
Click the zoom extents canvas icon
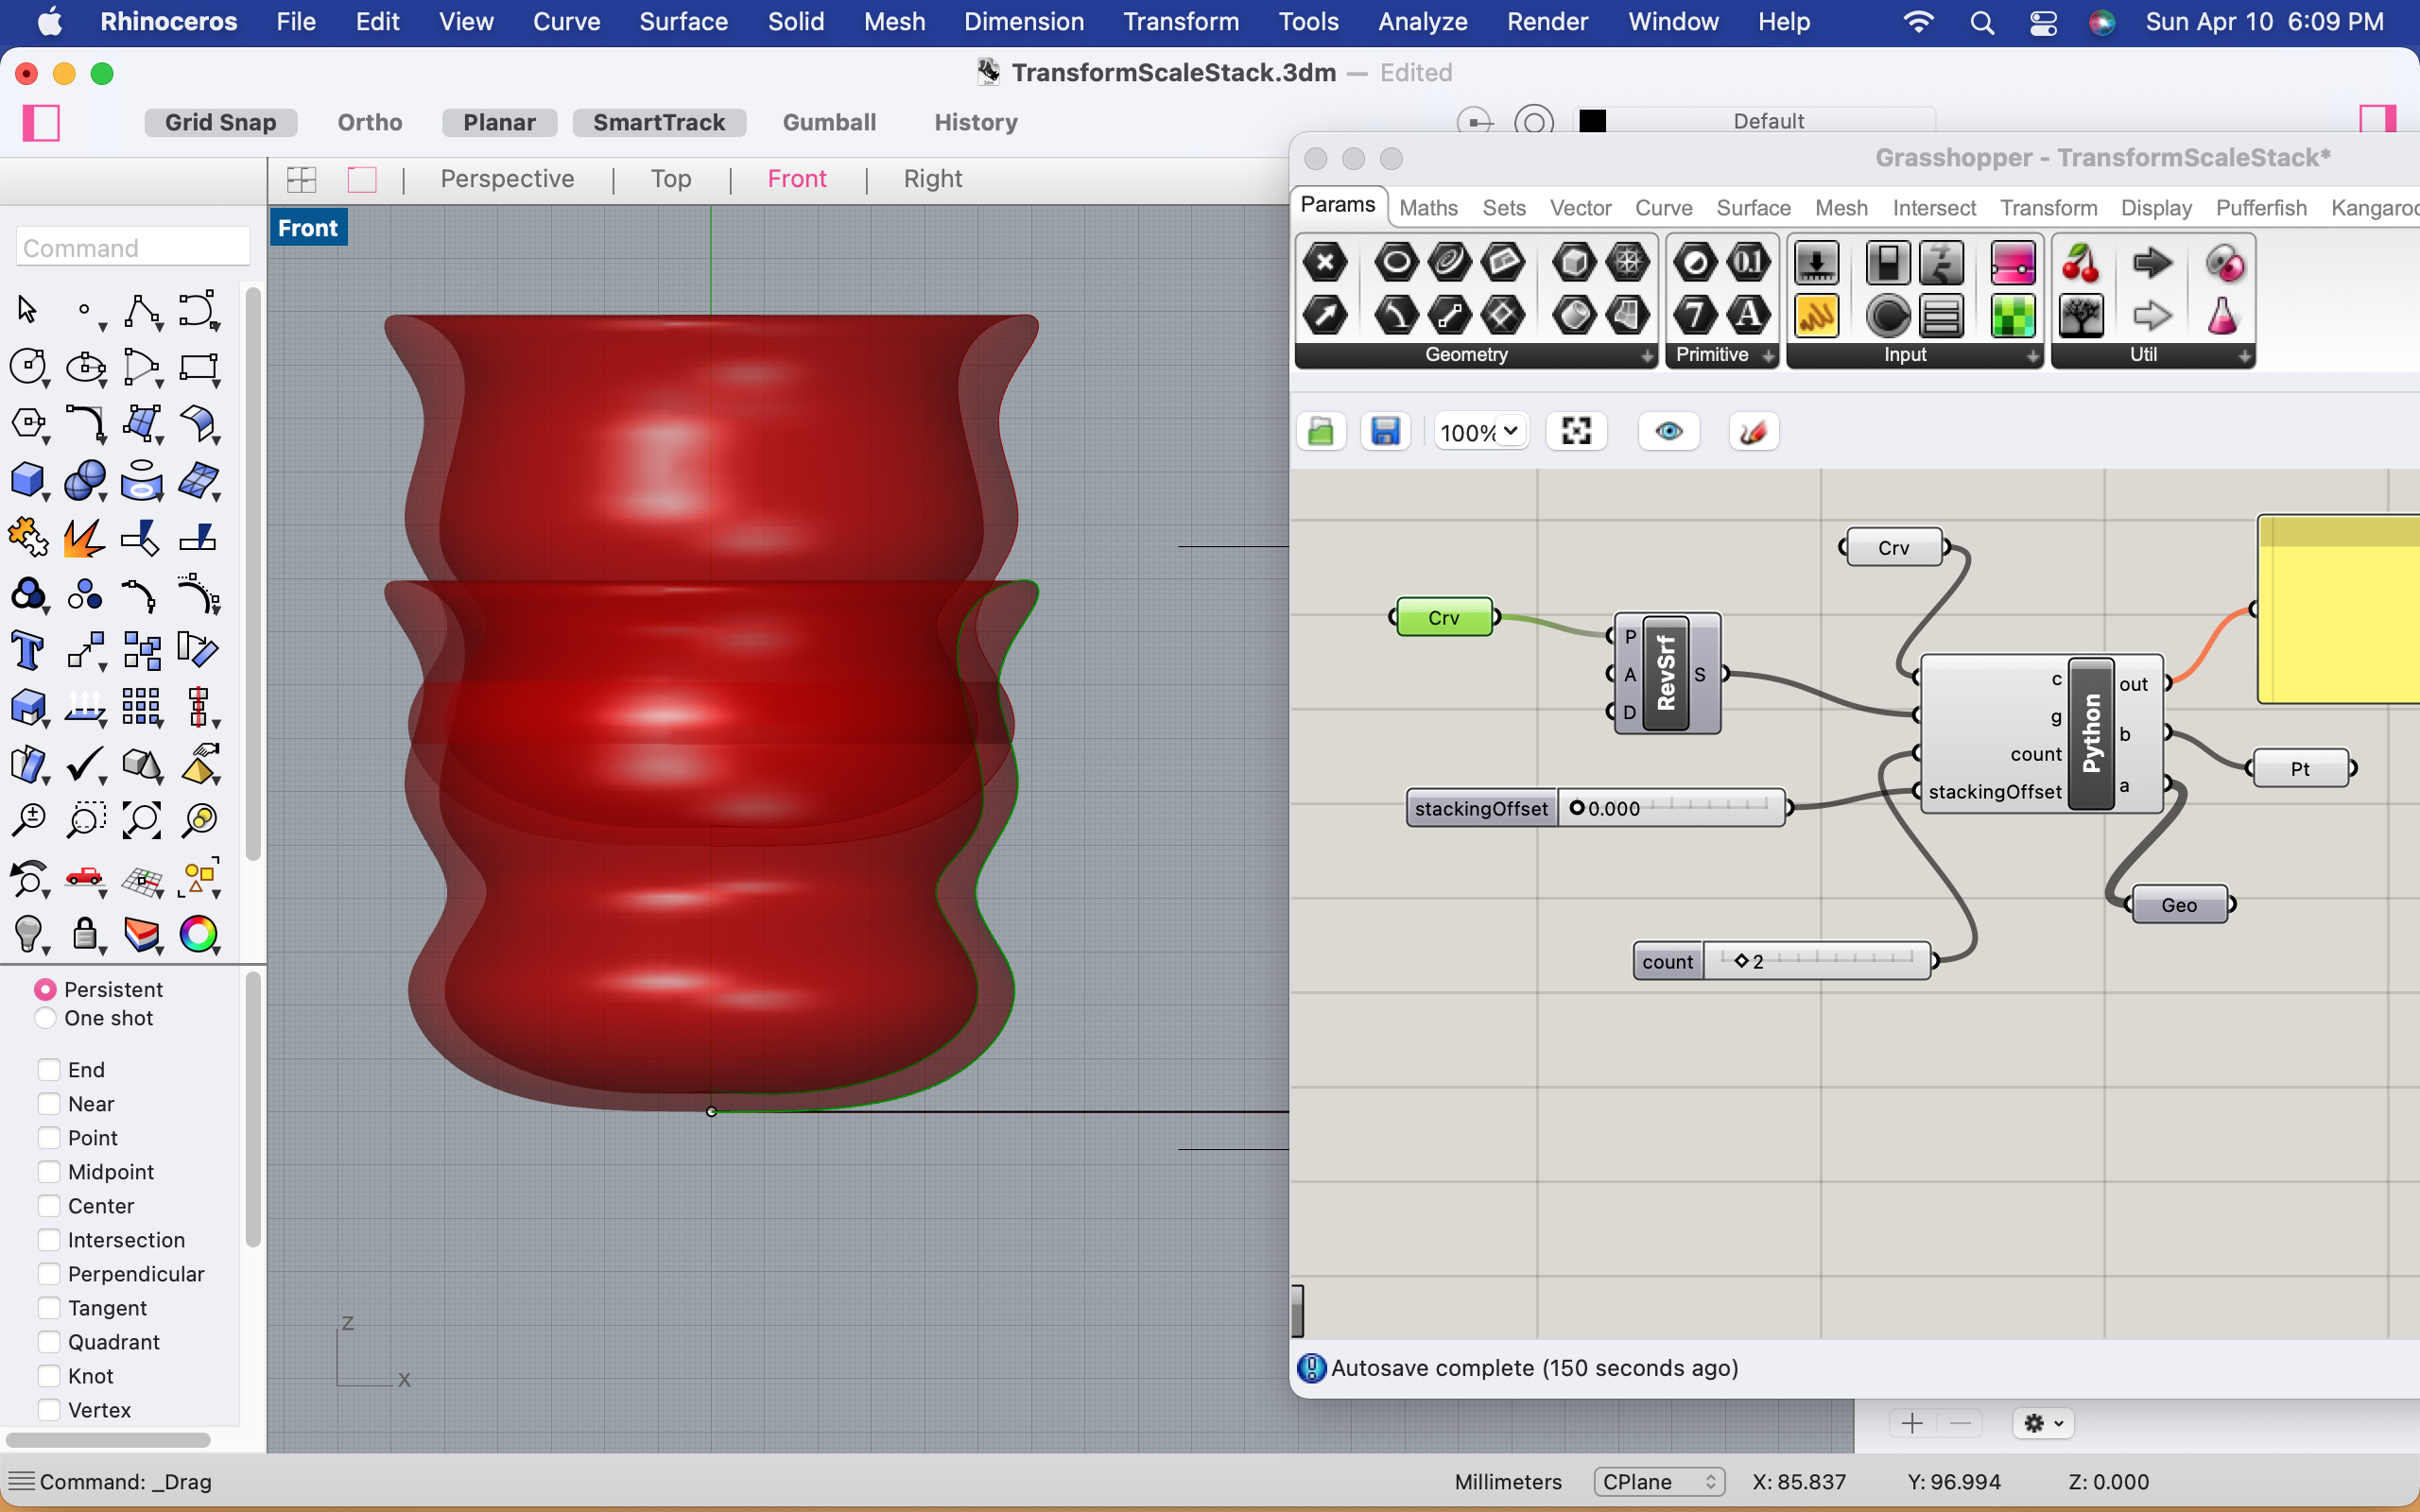1576,432
